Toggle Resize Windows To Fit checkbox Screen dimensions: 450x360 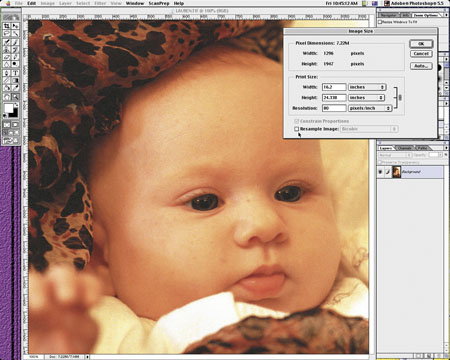pos(380,22)
